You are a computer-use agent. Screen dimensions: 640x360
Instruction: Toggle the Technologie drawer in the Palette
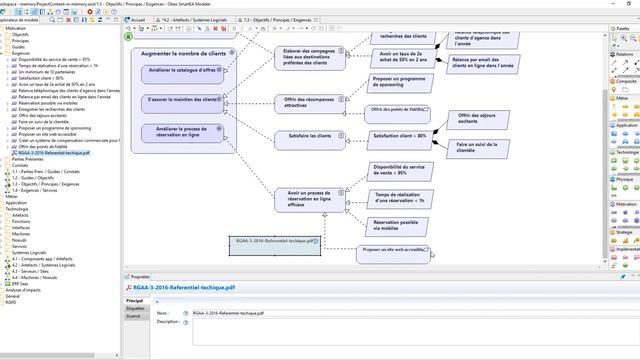pyautogui.click(x=624, y=152)
